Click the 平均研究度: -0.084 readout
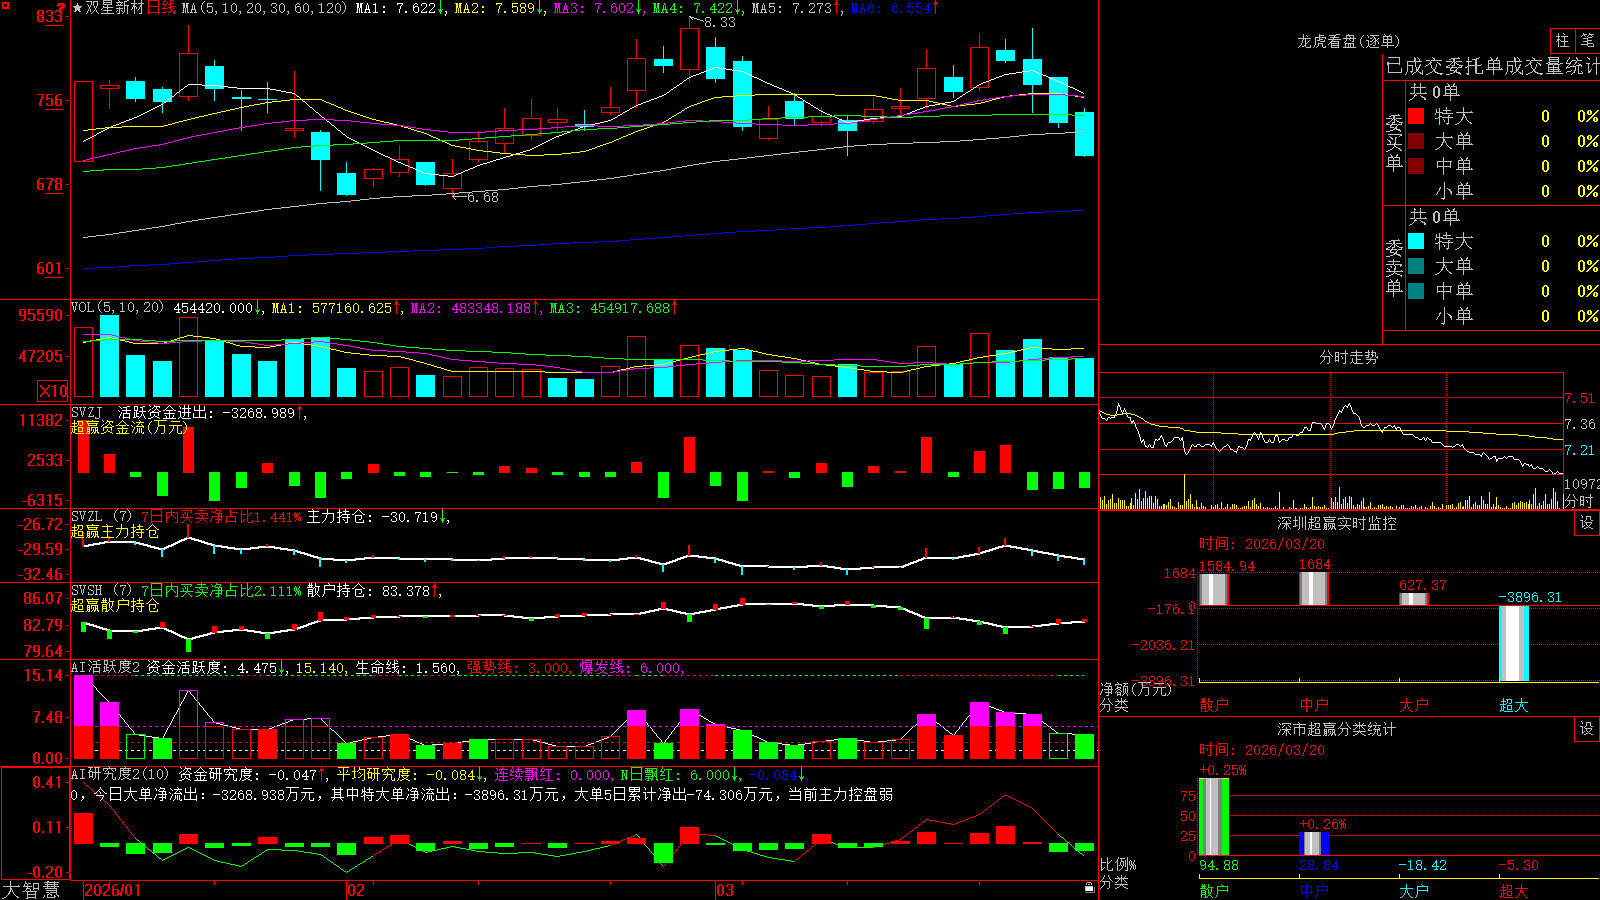This screenshot has width=1600, height=900. 405,774
